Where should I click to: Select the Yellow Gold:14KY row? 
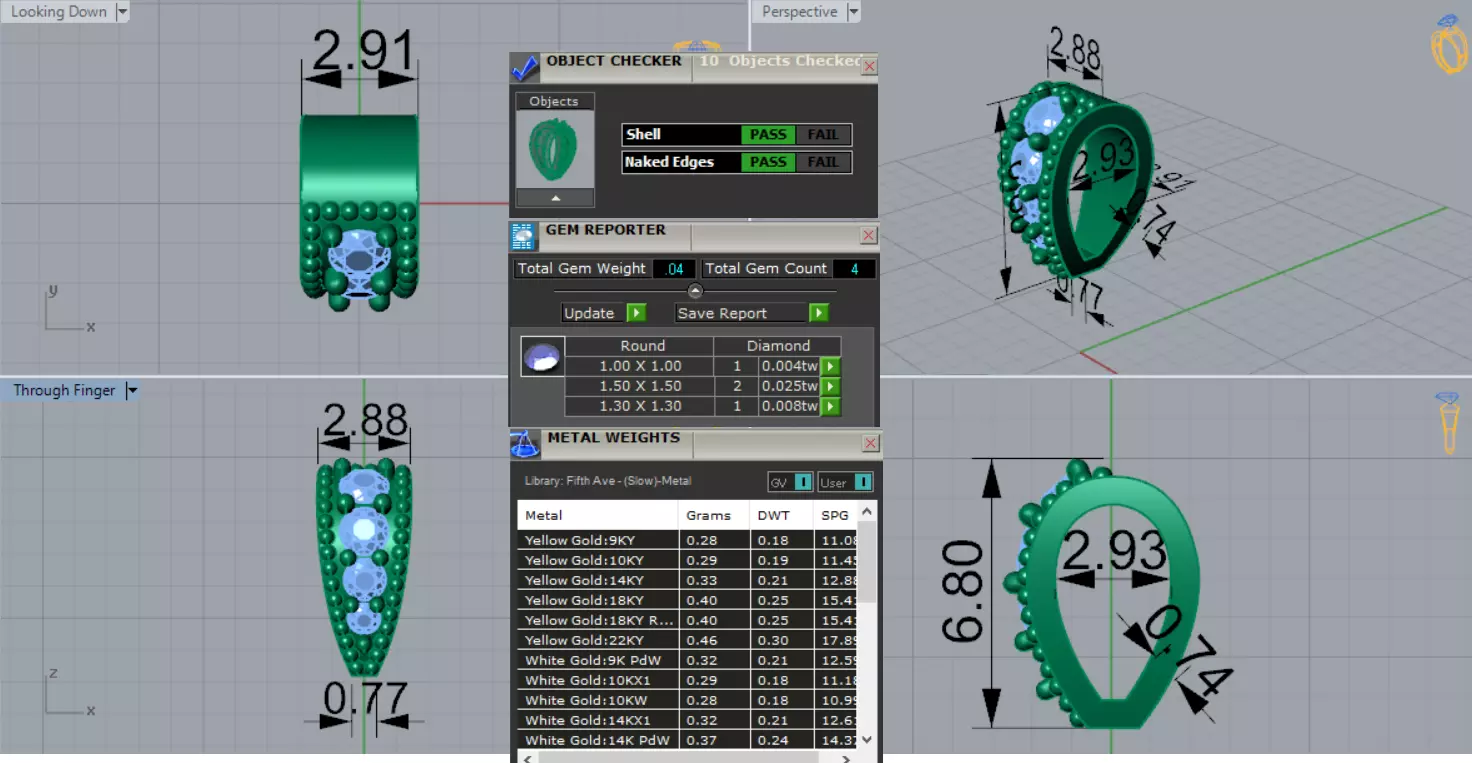point(687,580)
